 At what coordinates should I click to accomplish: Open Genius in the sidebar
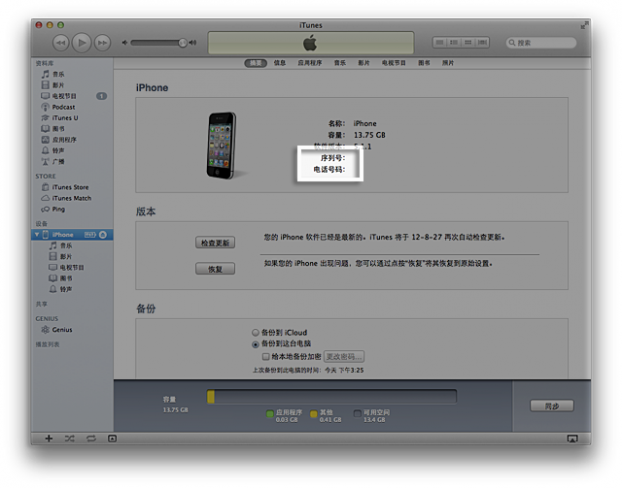(x=62, y=329)
